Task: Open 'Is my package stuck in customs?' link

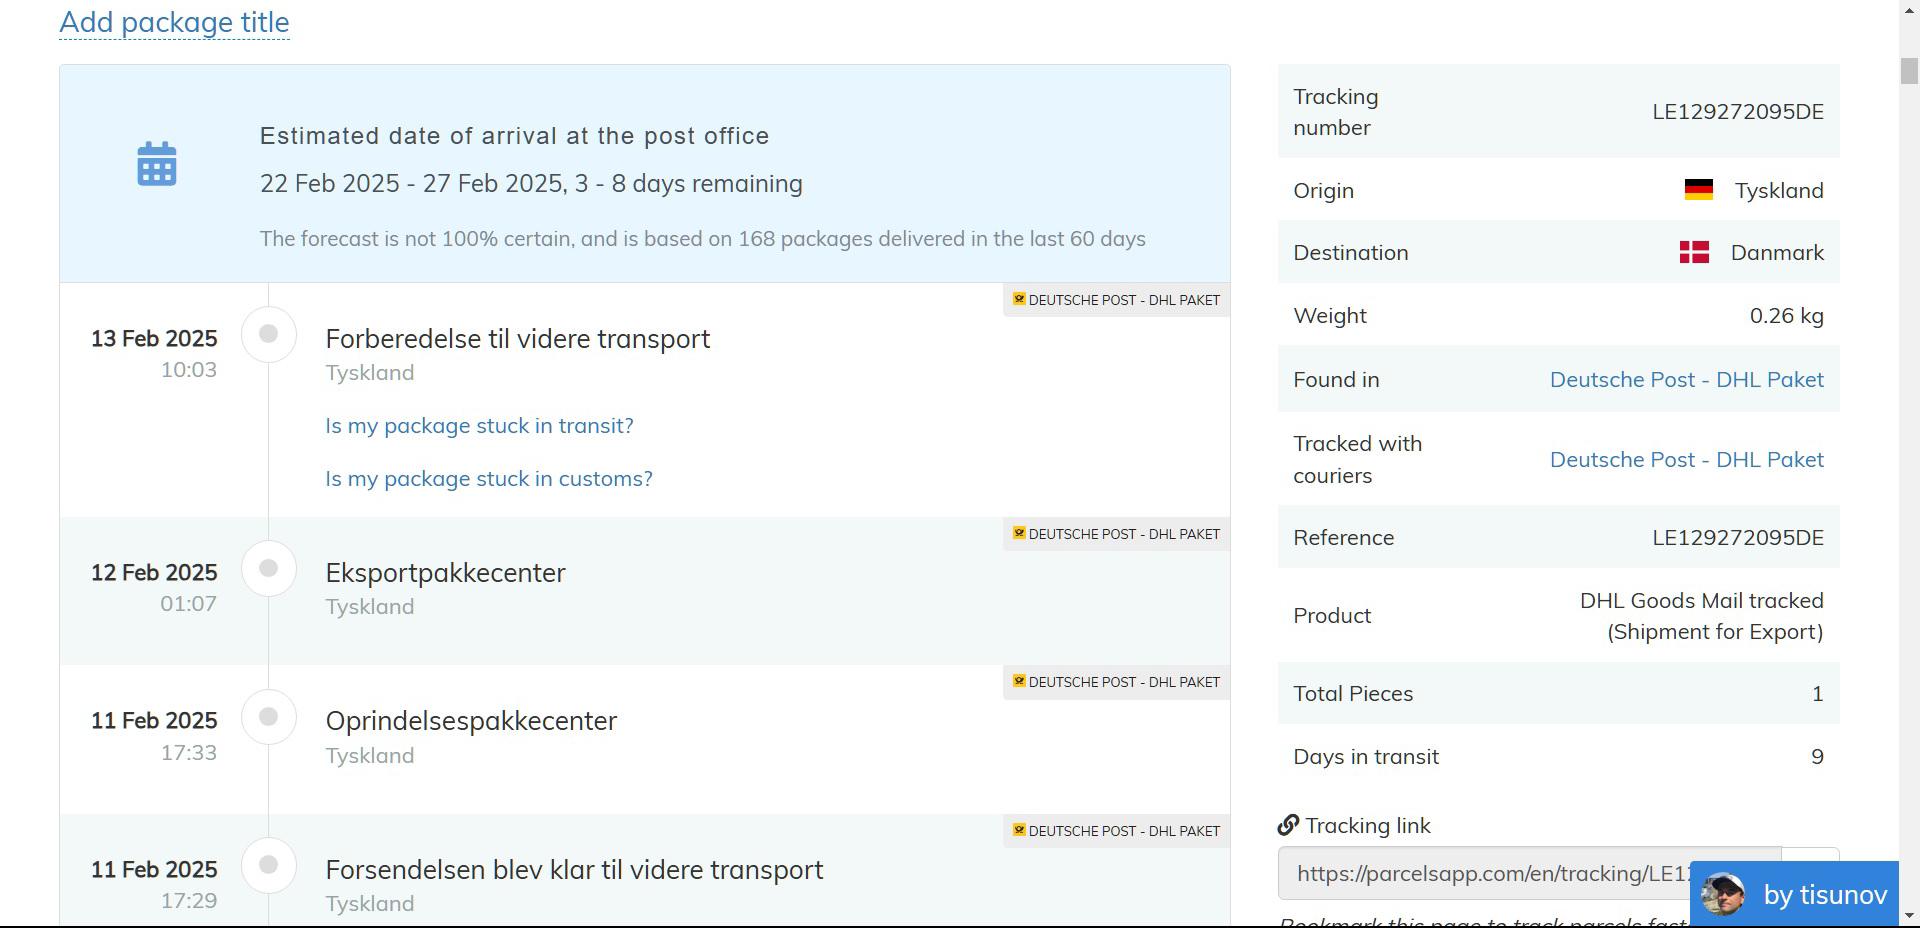Action: [489, 479]
